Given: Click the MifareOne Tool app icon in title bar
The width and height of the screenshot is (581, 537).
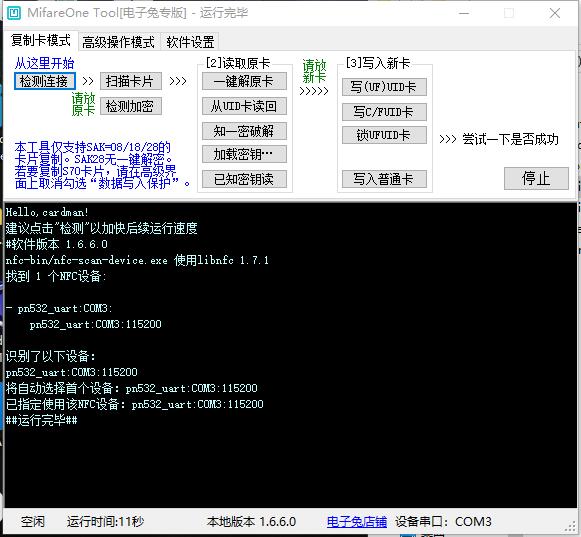Looking at the screenshot, I should click(14, 13).
